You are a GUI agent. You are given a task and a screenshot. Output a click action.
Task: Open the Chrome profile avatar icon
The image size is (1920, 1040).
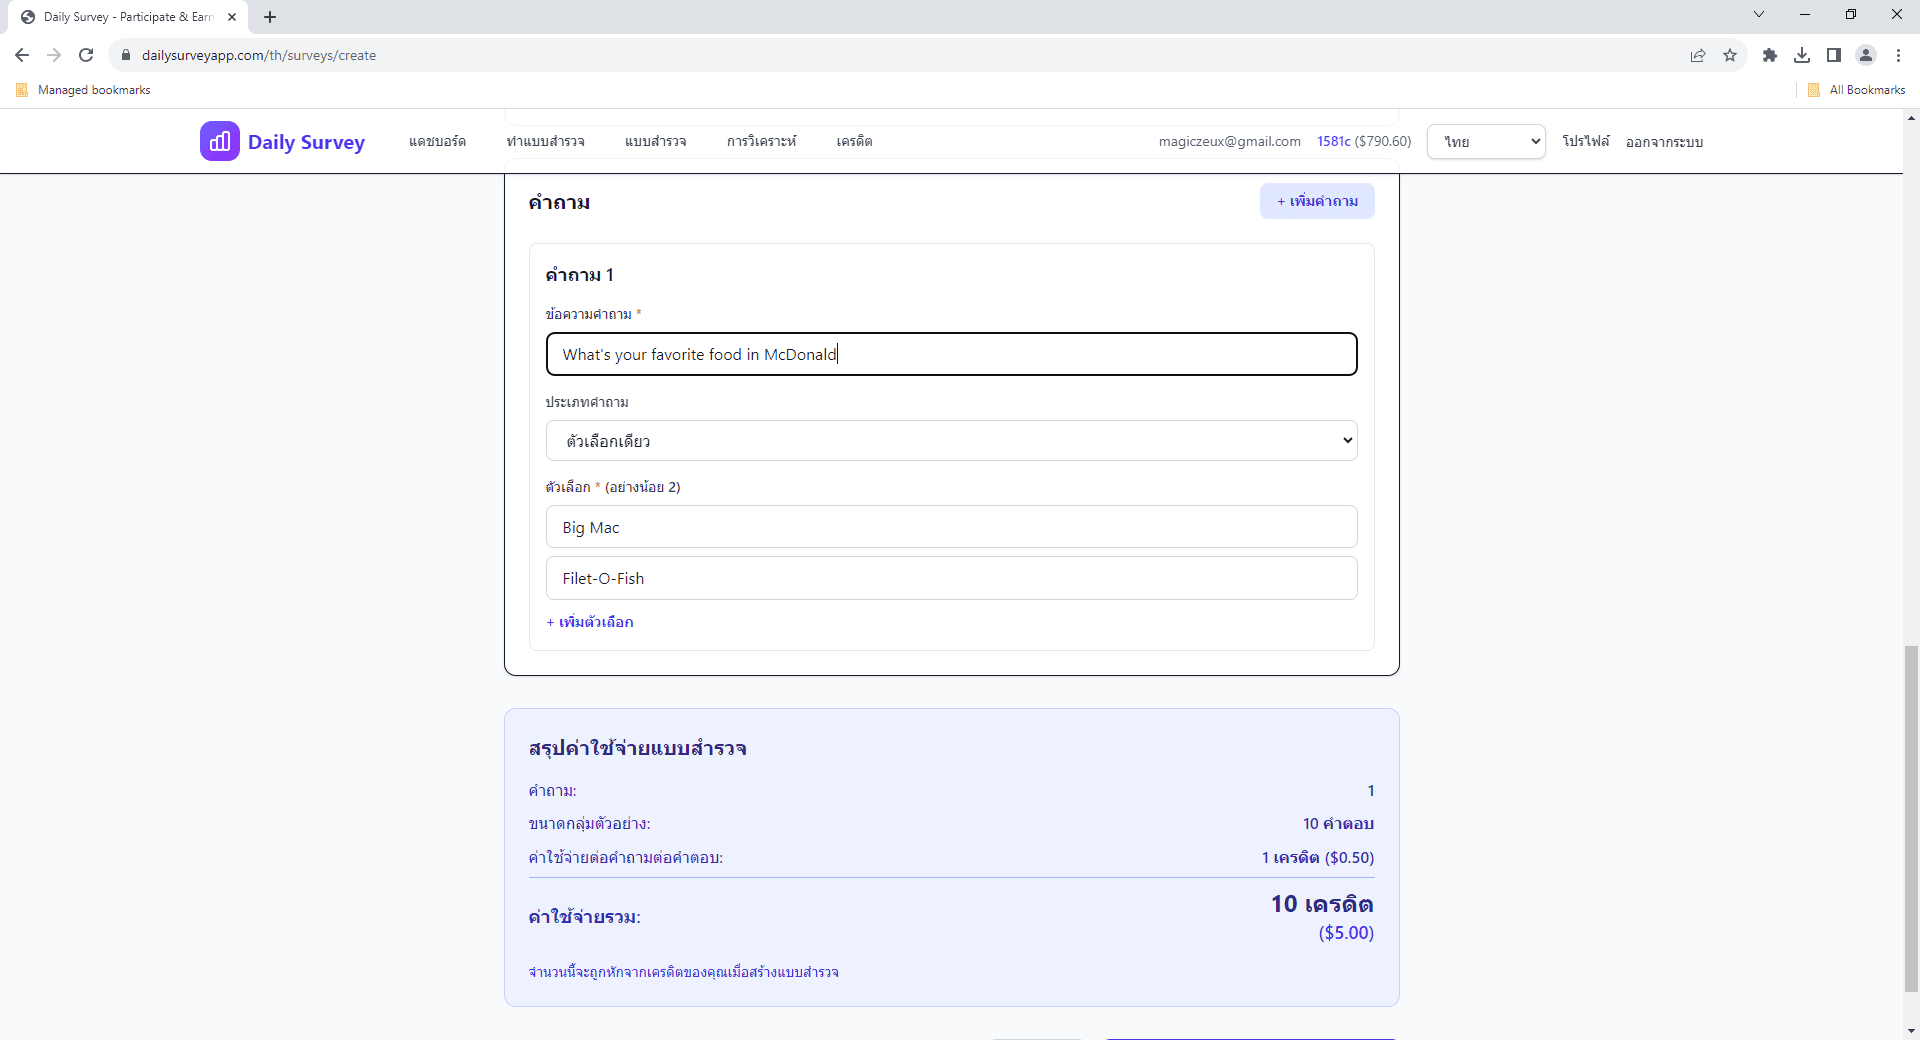coord(1866,55)
